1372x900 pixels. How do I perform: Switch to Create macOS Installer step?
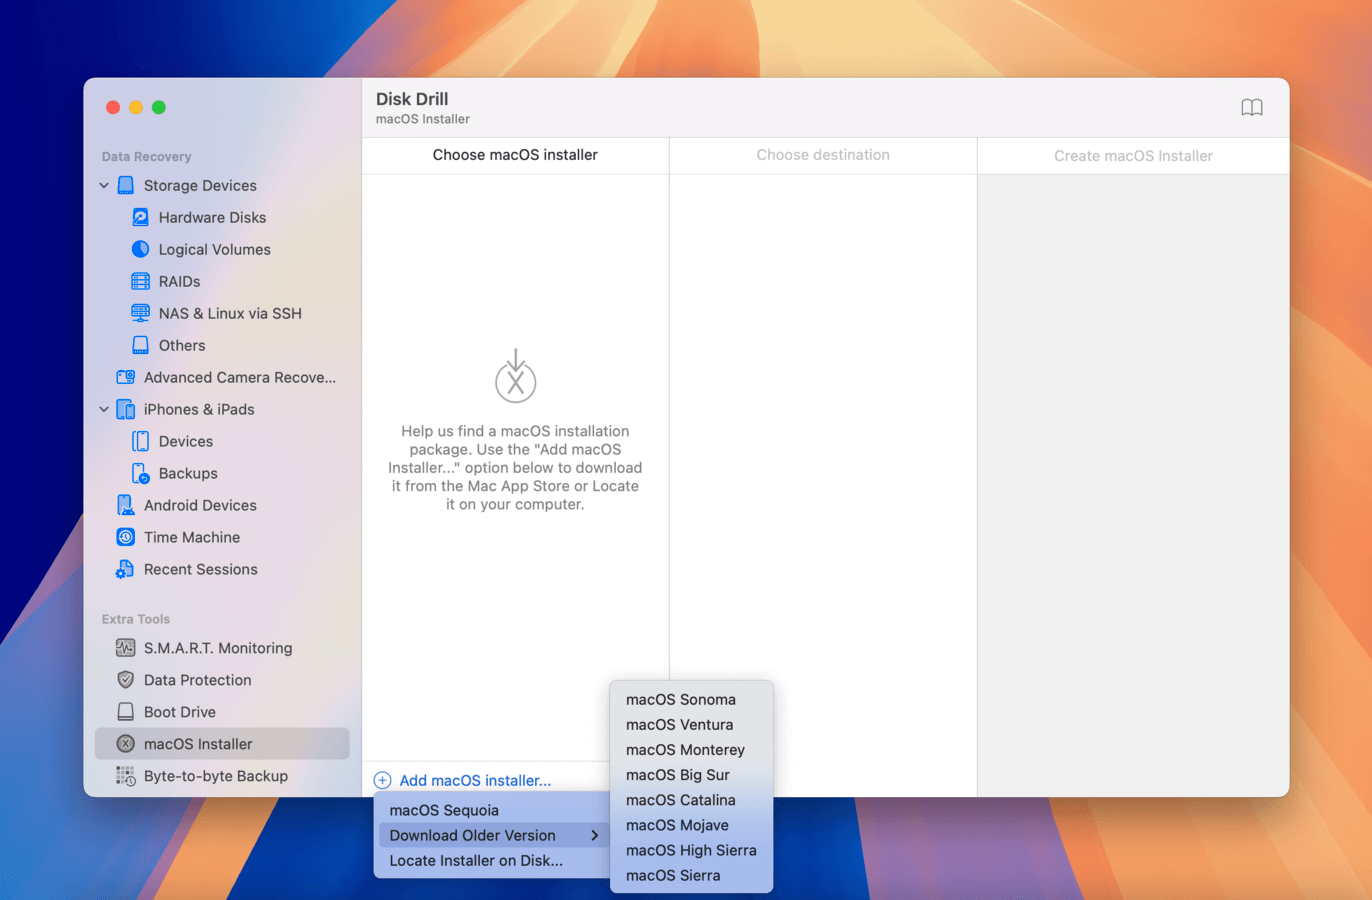pos(1133,156)
